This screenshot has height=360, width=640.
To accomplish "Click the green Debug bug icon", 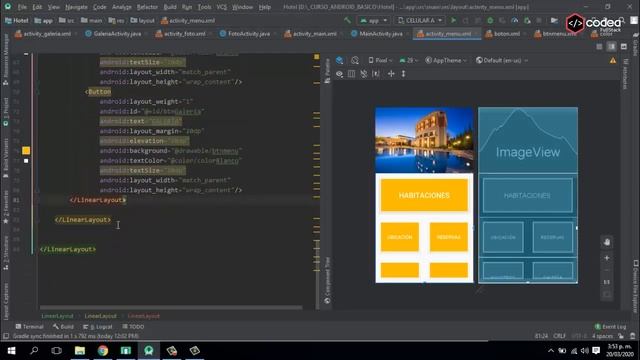I will pyautogui.click(x=490, y=20).
